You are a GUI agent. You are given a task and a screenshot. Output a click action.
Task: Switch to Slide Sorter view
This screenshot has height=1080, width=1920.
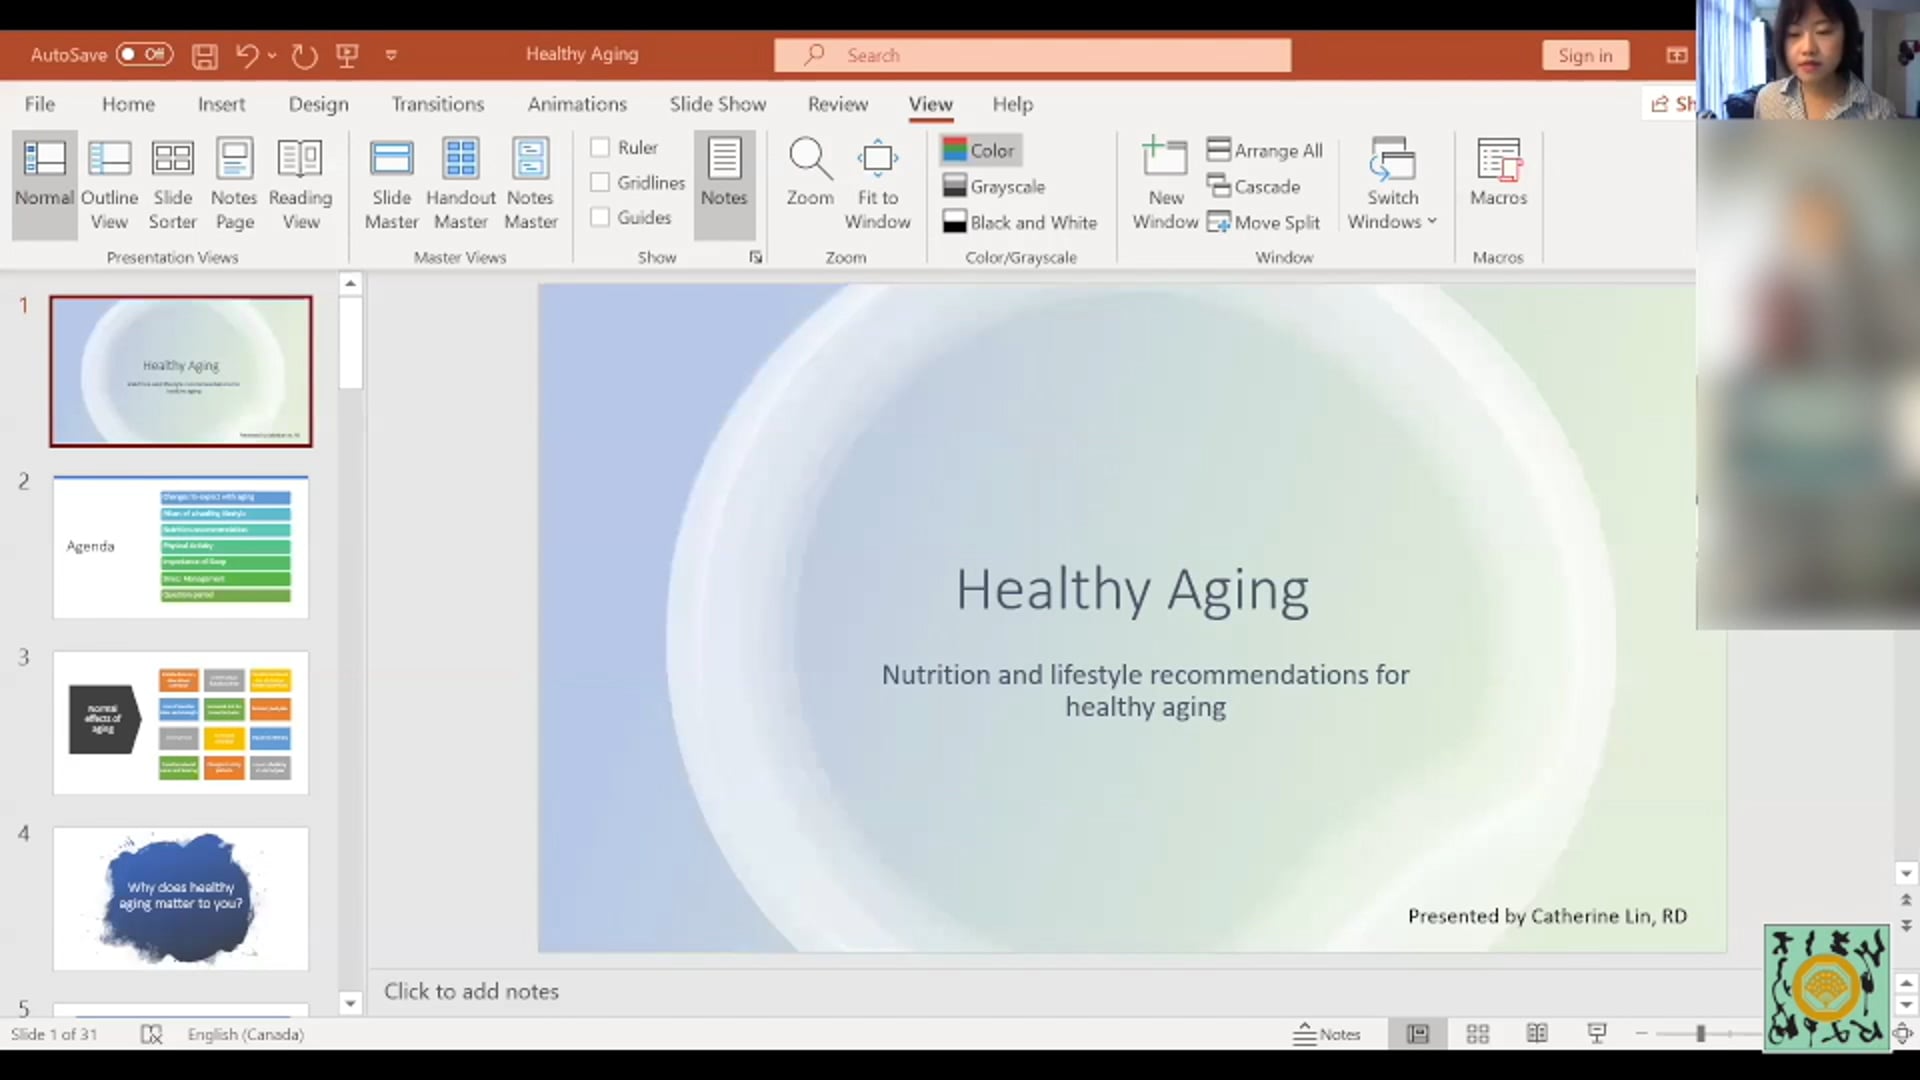click(172, 183)
